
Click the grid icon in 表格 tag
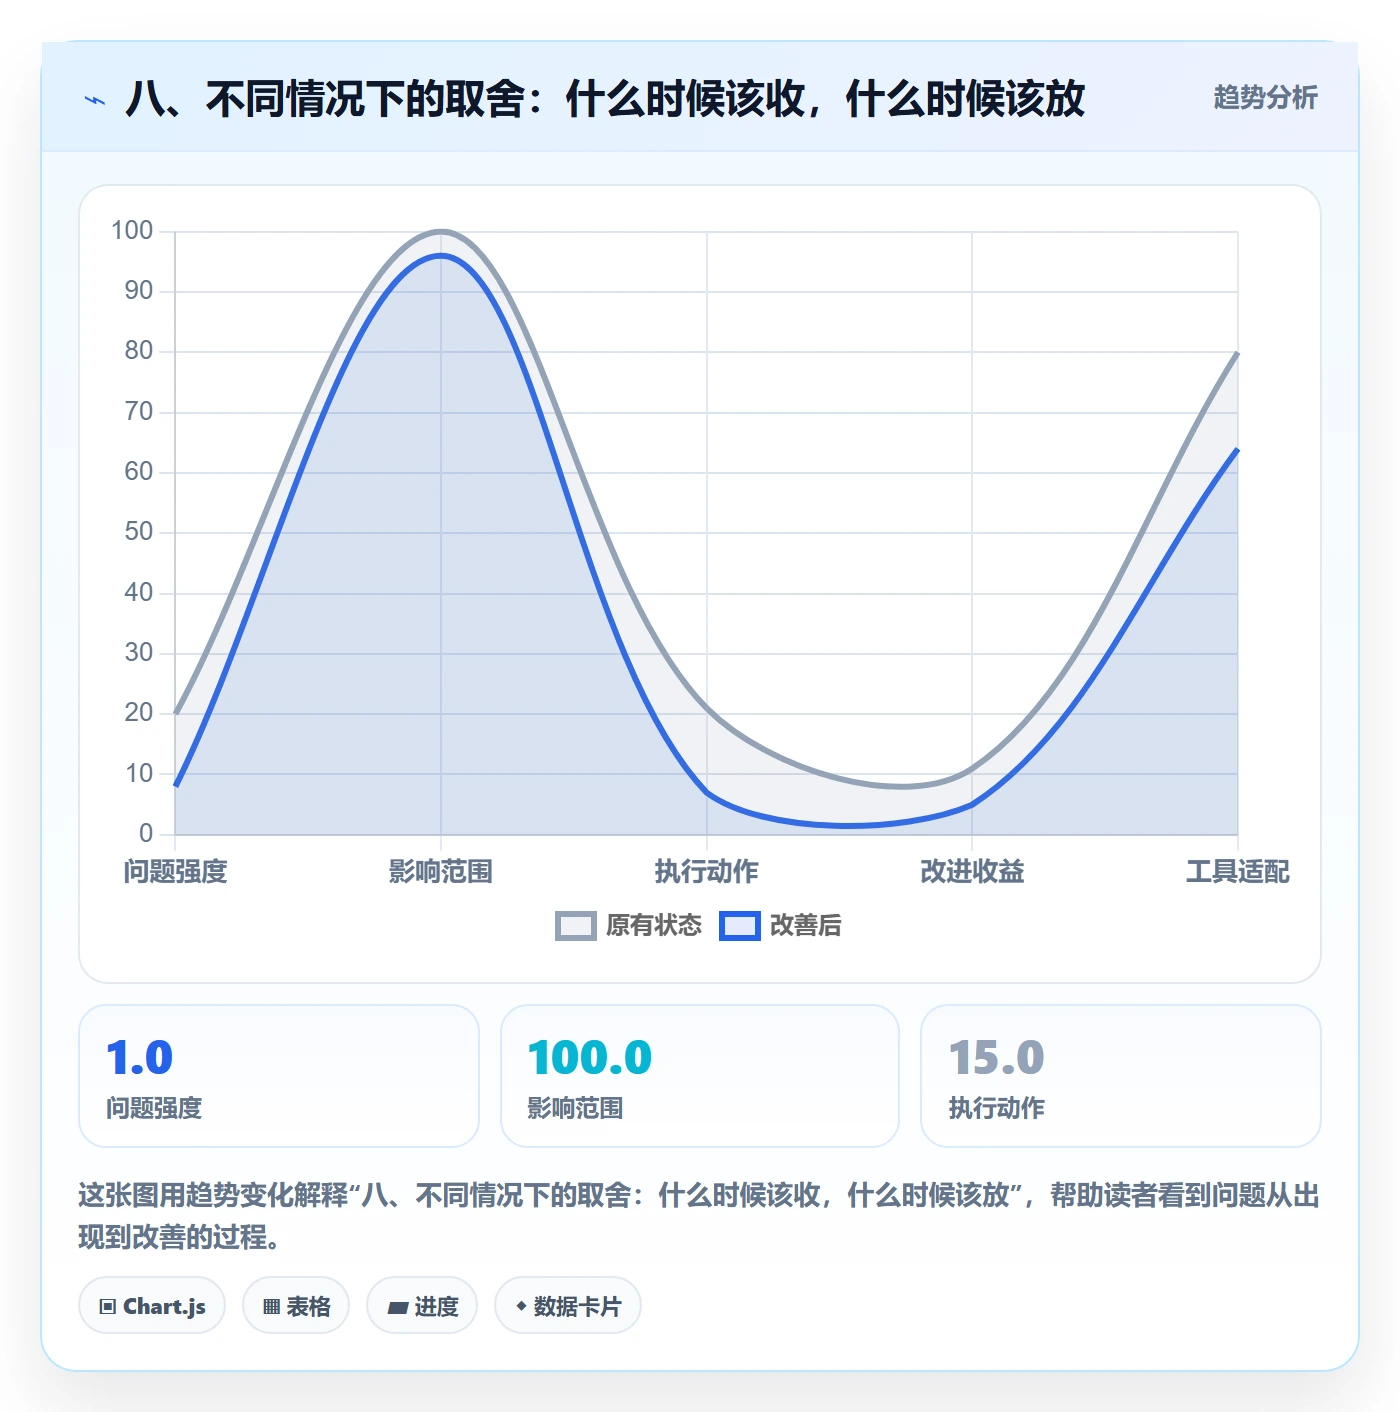point(271,1307)
